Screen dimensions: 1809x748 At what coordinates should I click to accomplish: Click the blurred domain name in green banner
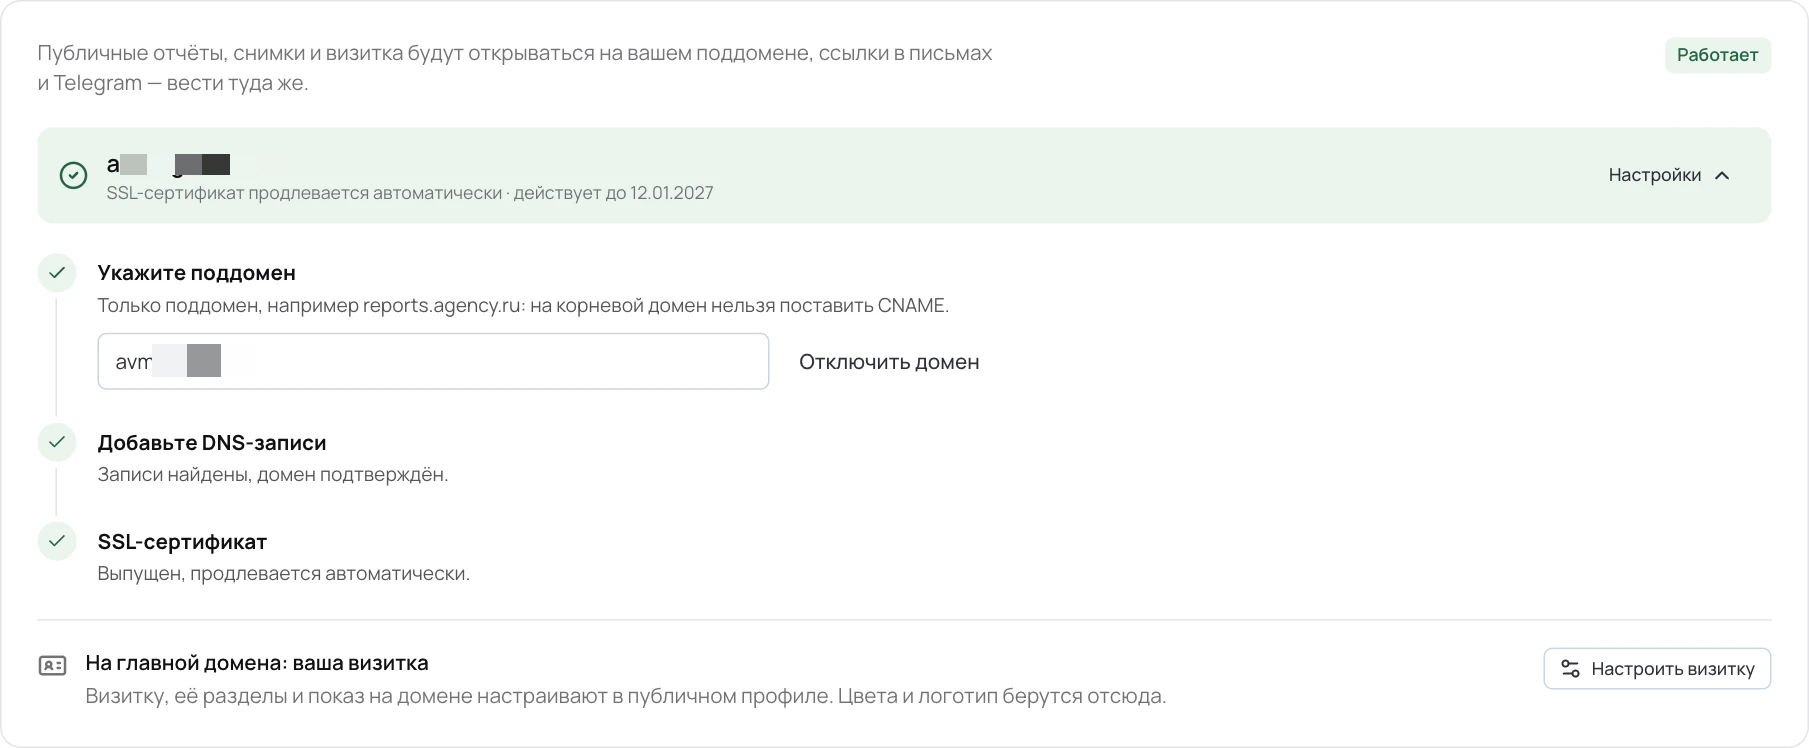pos(169,164)
